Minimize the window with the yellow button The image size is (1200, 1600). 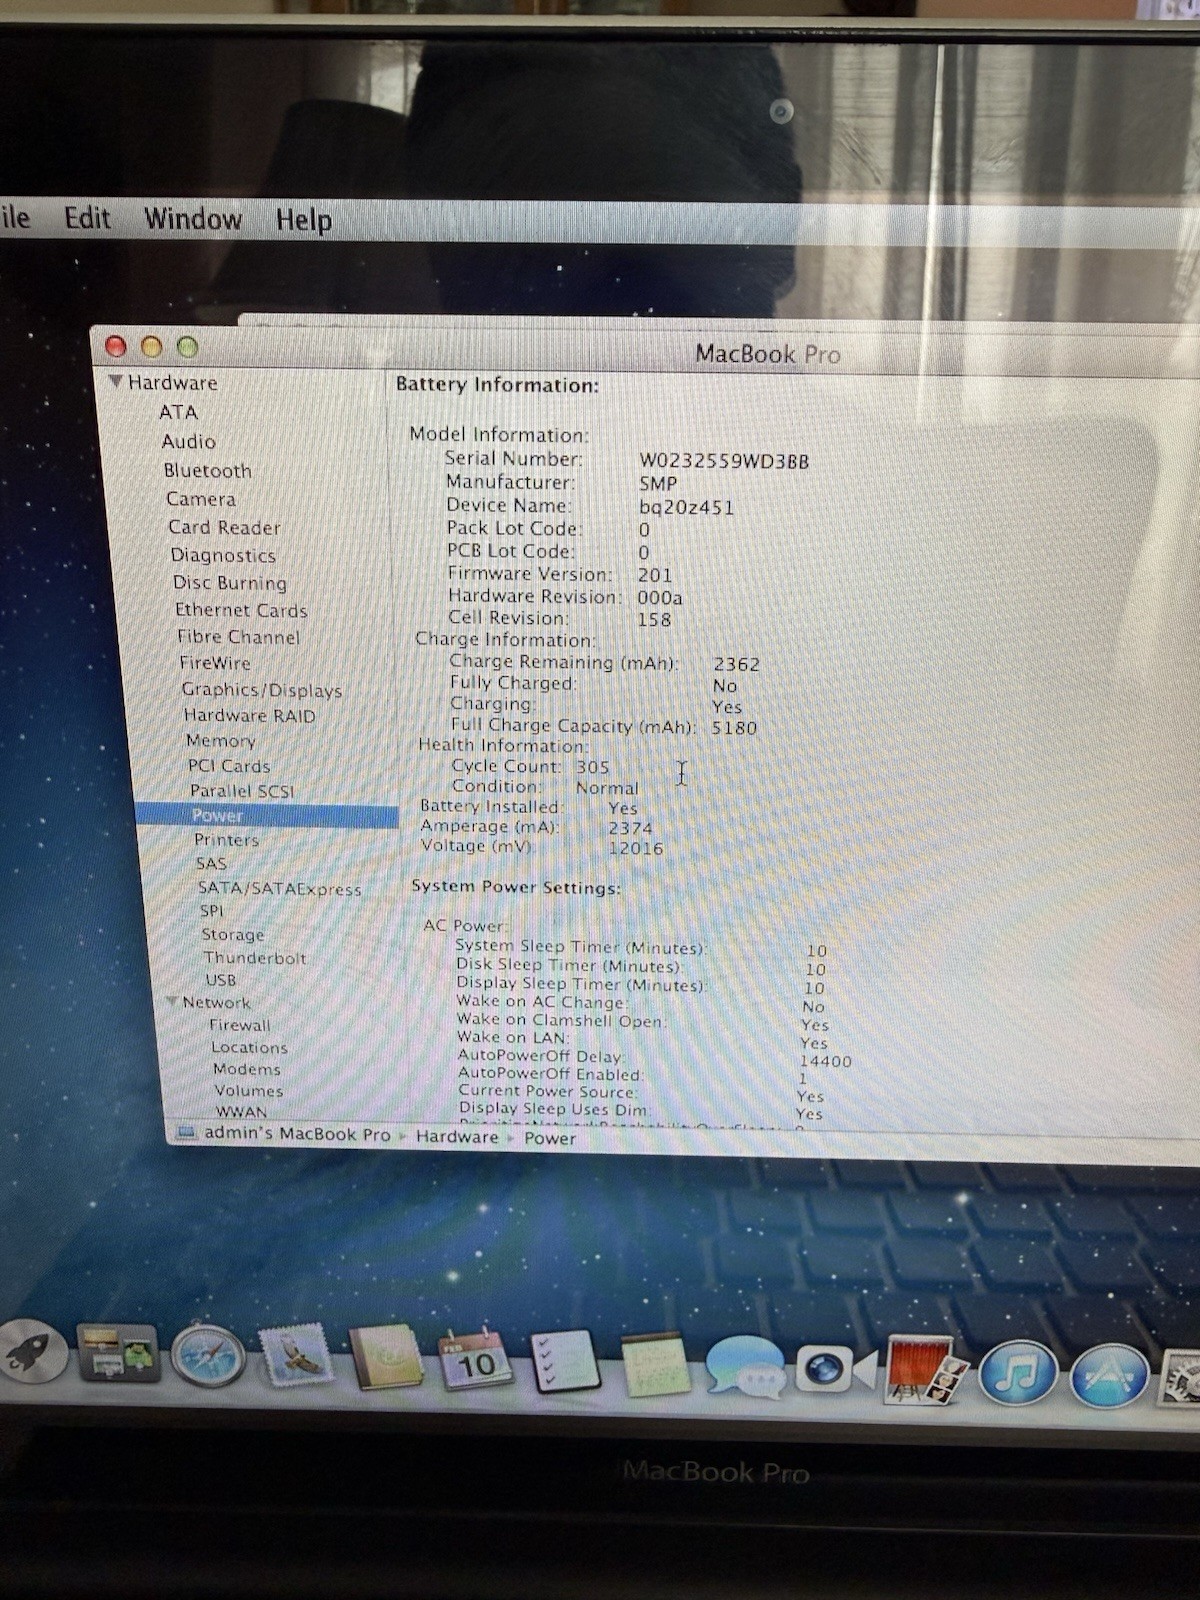(152, 347)
